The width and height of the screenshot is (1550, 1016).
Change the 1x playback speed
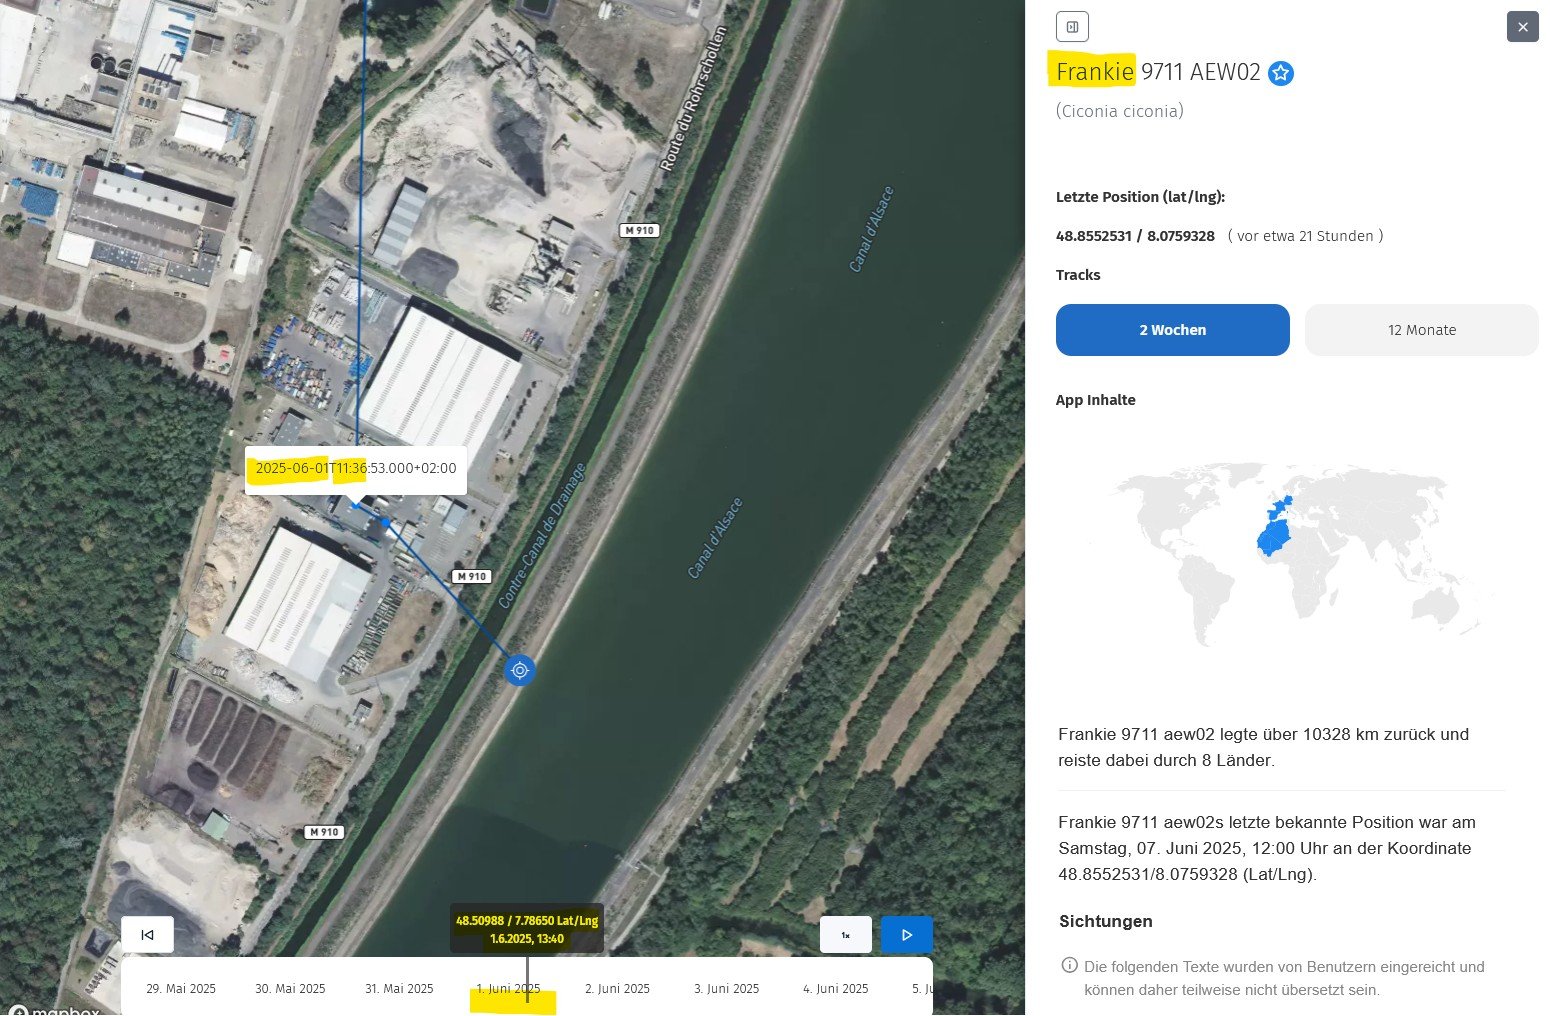[845, 935]
